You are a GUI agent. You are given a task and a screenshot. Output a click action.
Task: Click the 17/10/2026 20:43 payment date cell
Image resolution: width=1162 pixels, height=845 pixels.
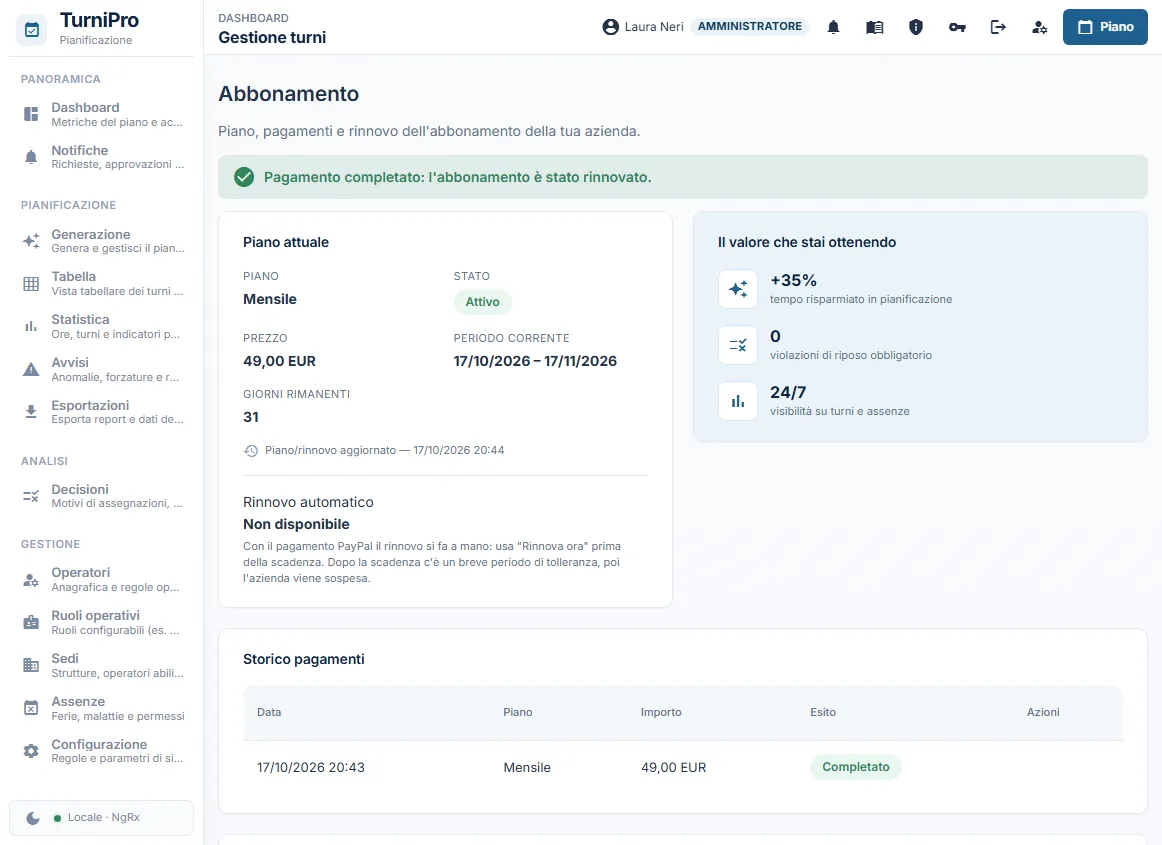[x=311, y=768]
